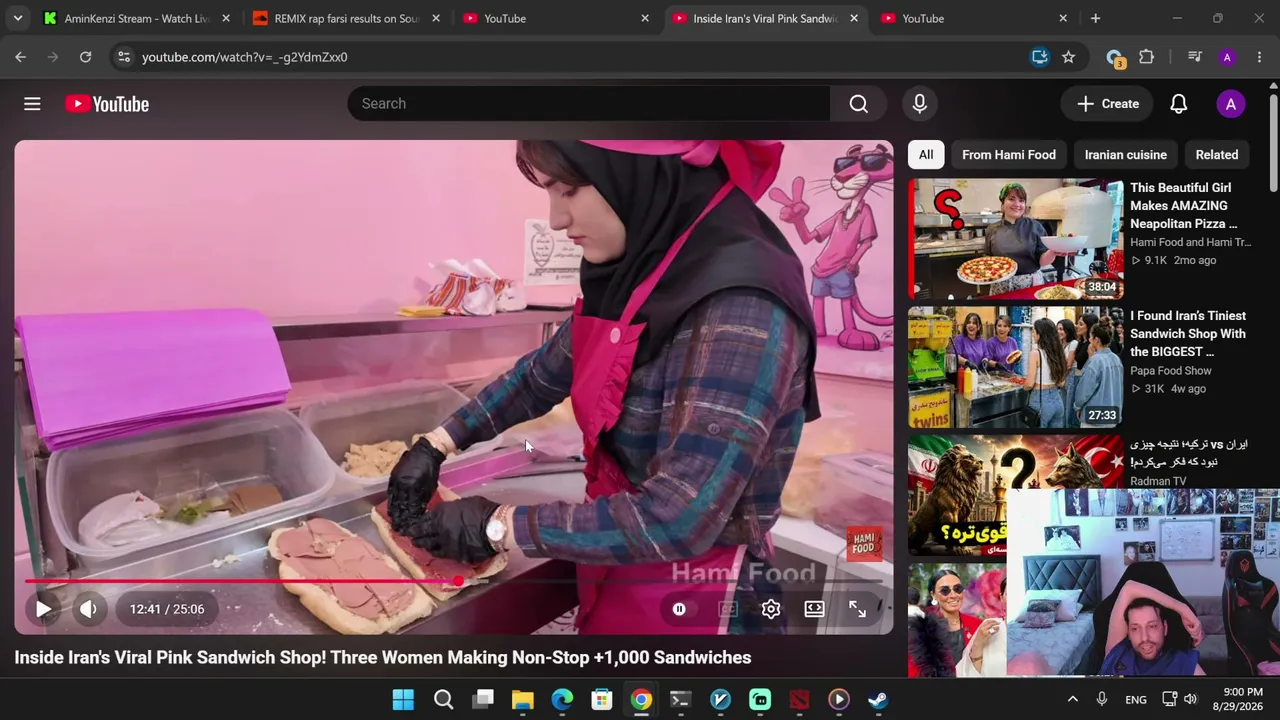Open the Neapolitan Pizza video thumbnail

(1016, 239)
